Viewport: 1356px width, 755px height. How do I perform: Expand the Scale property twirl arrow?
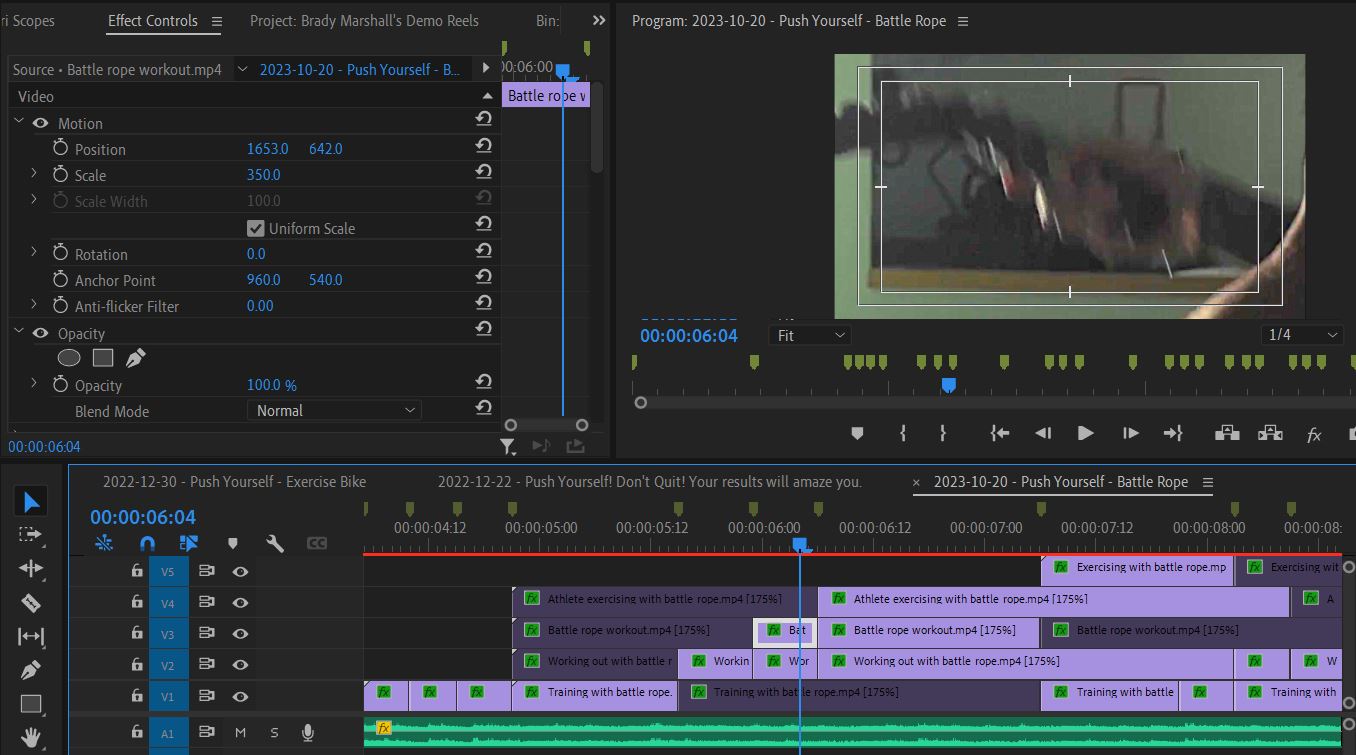tap(33, 174)
